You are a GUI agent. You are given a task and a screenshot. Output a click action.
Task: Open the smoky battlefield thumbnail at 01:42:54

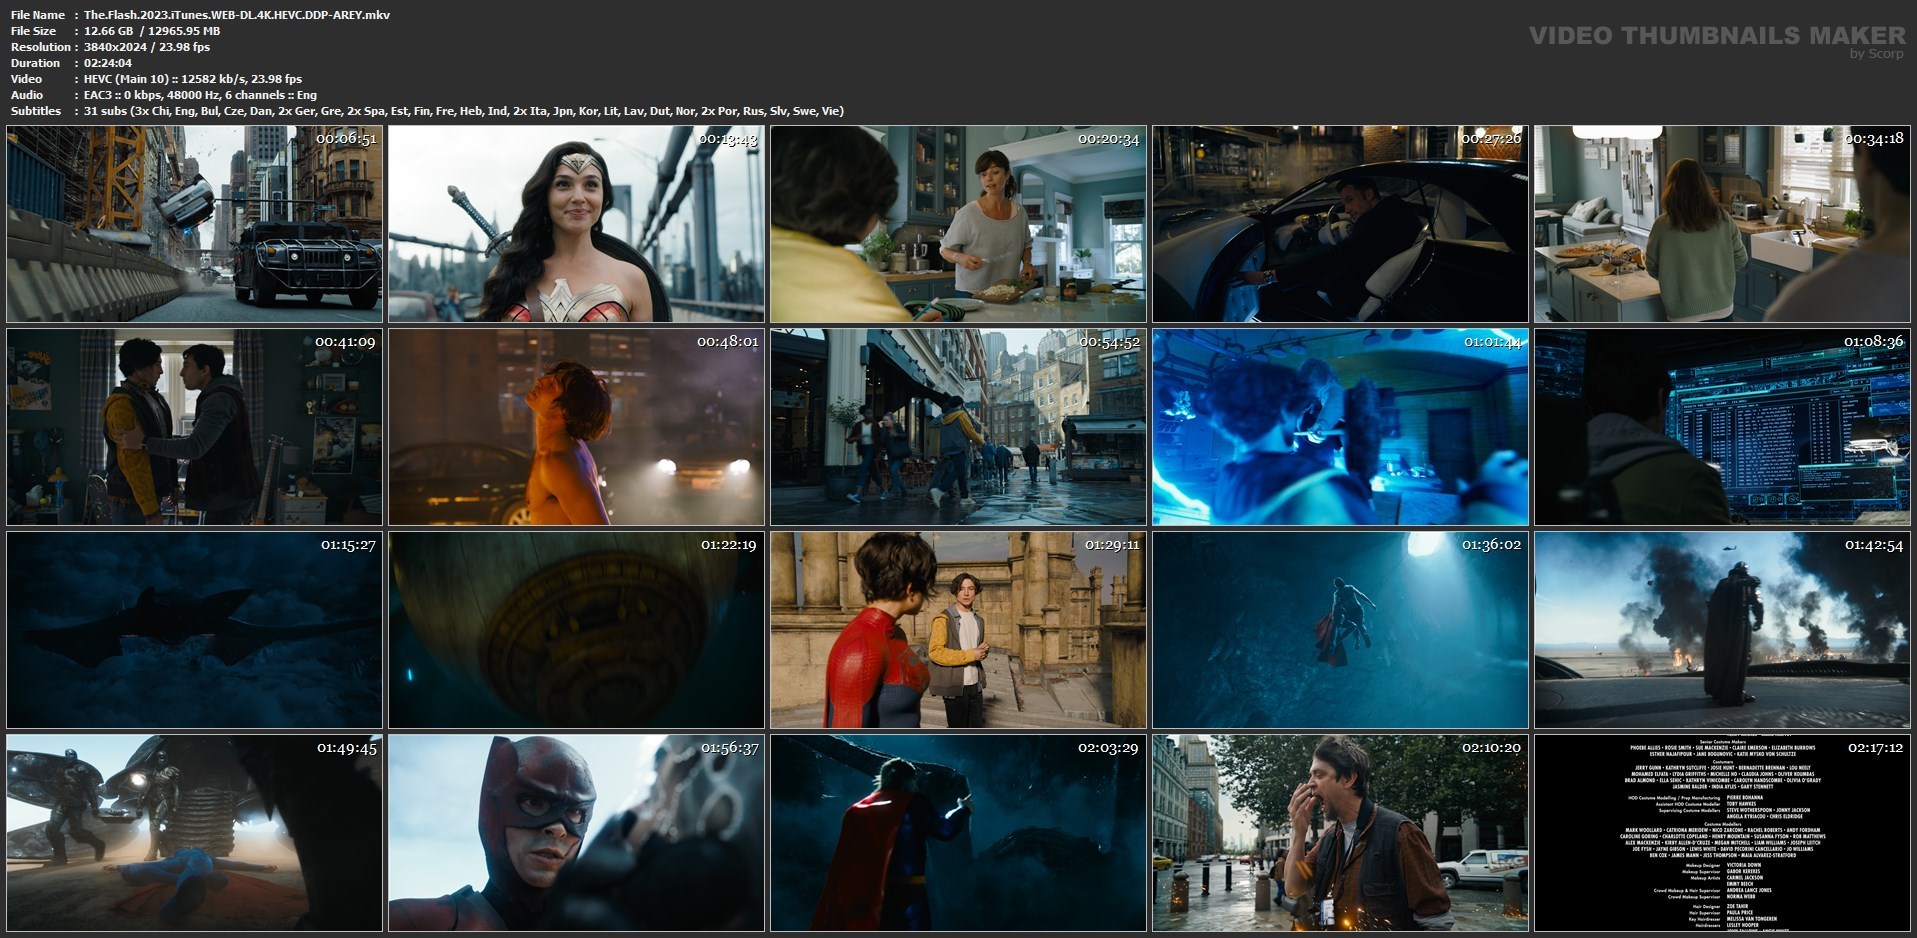click(x=1722, y=630)
